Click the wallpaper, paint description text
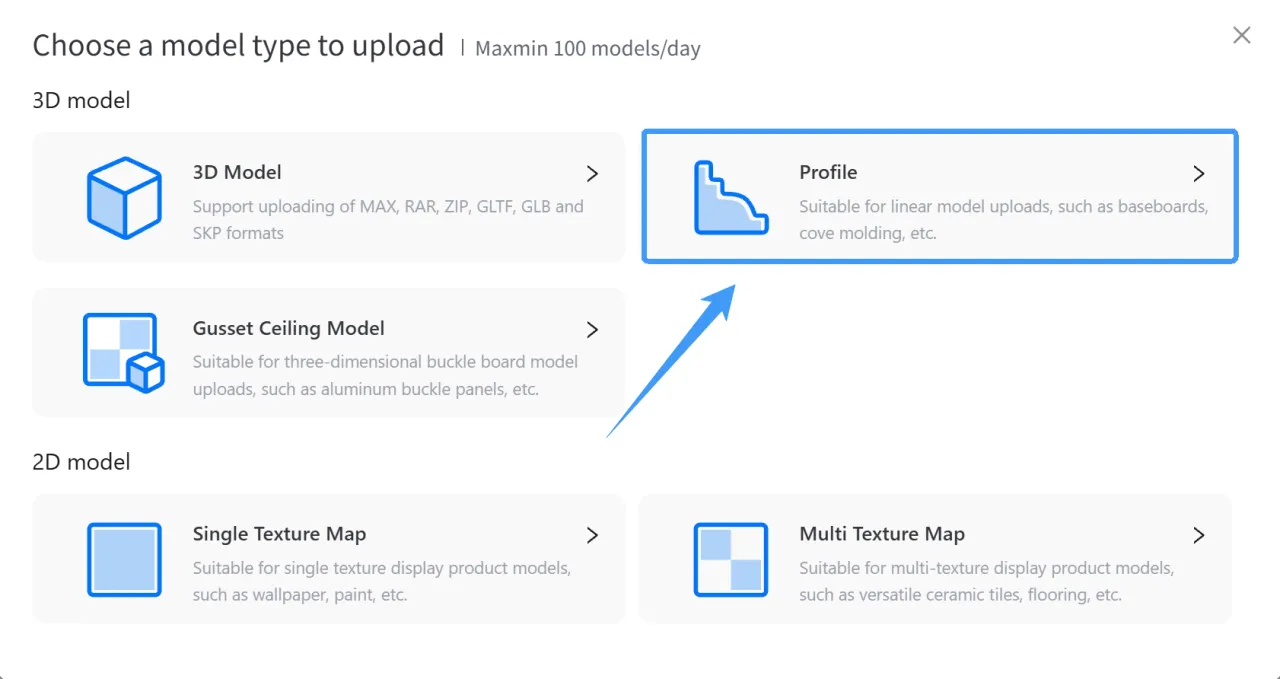This screenshot has width=1280, height=679. 382,581
